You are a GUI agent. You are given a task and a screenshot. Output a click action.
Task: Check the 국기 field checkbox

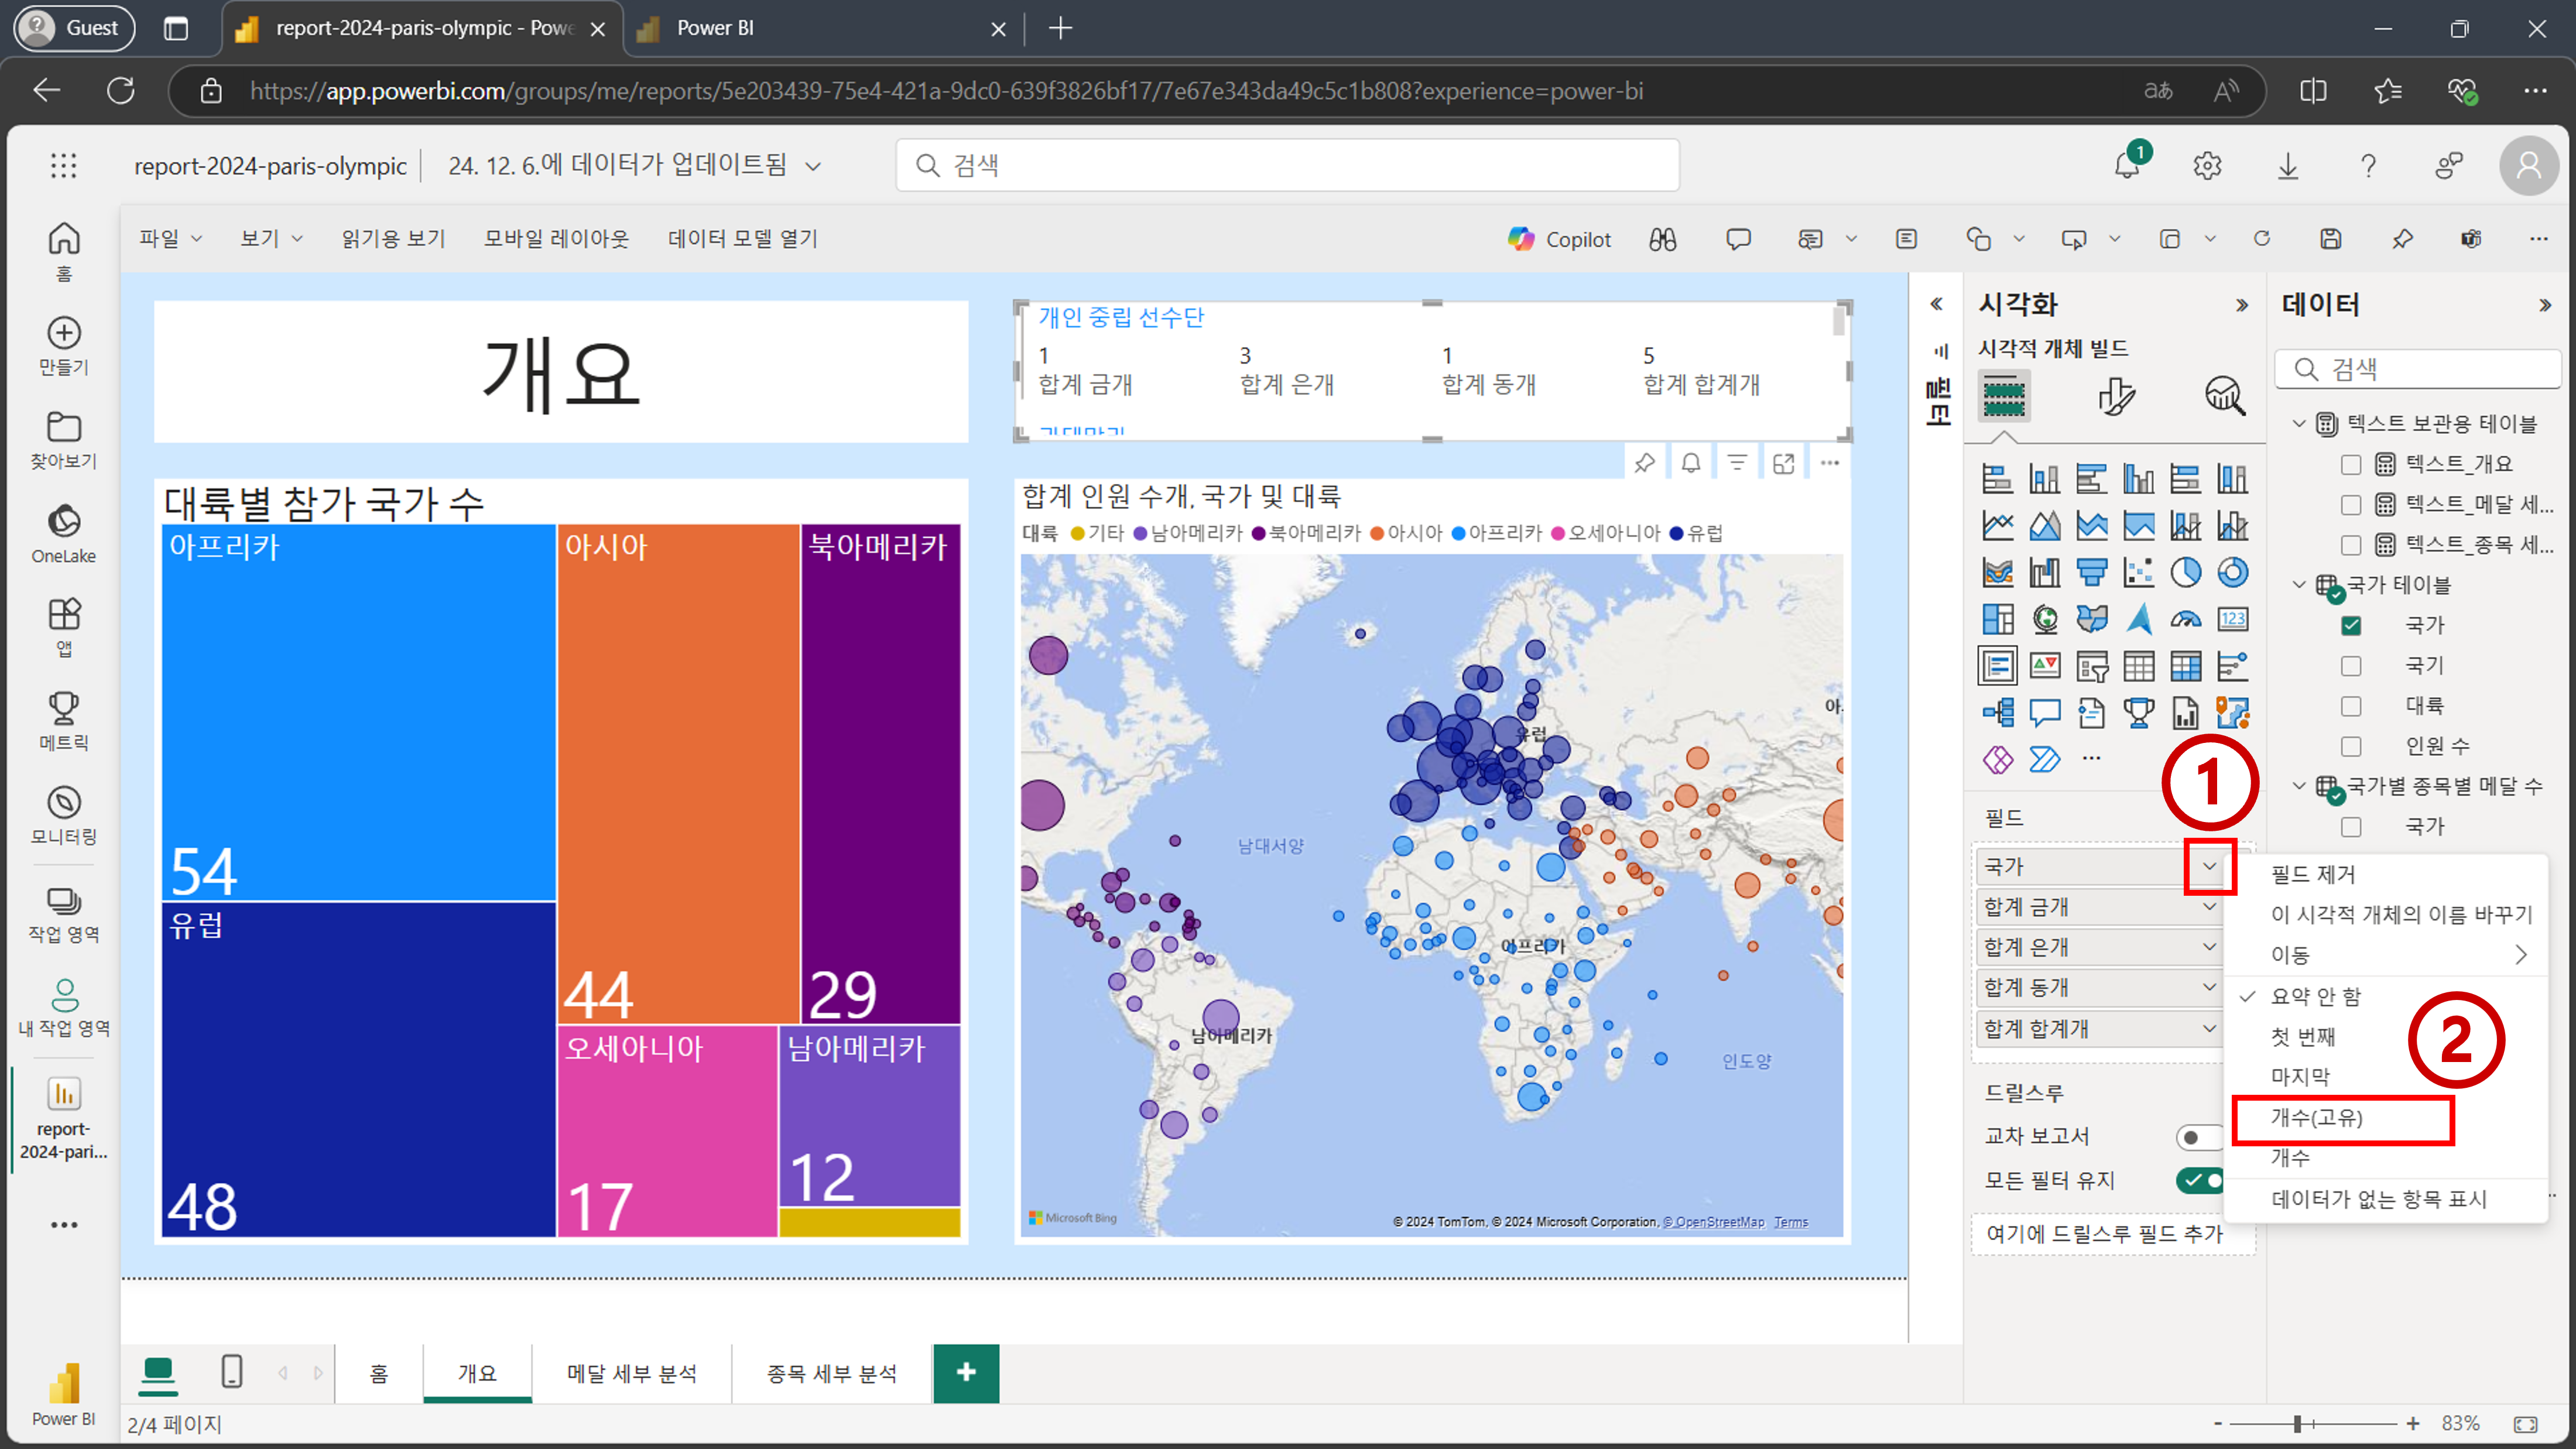[x=2351, y=666]
